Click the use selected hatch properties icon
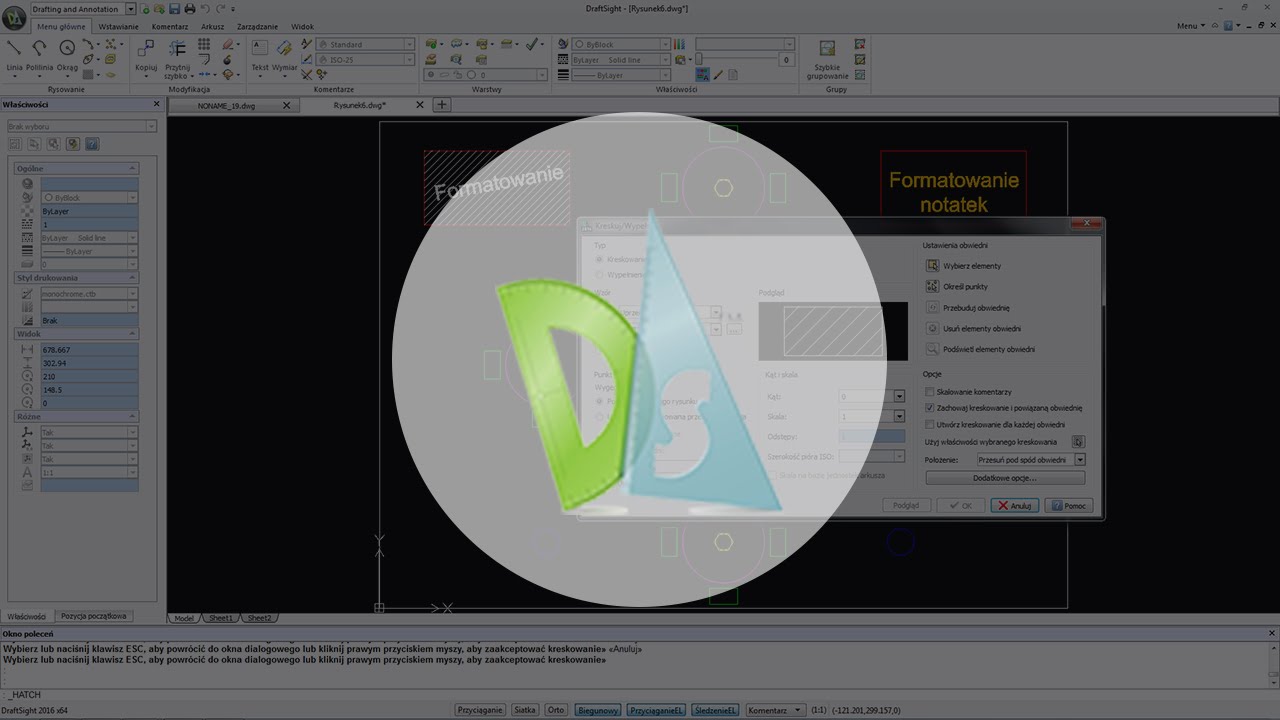 click(x=1078, y=441)
